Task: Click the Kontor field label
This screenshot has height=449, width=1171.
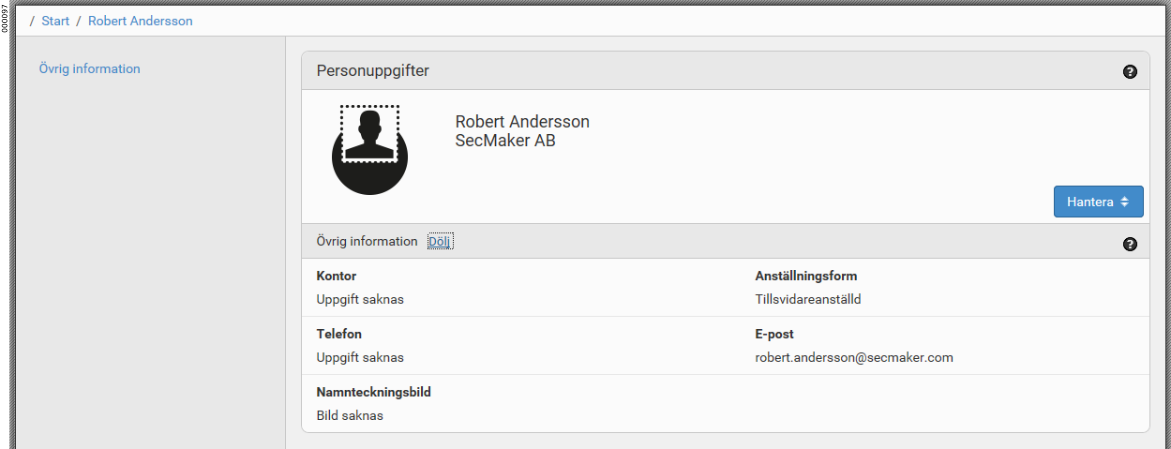Action: pos(336,276)
